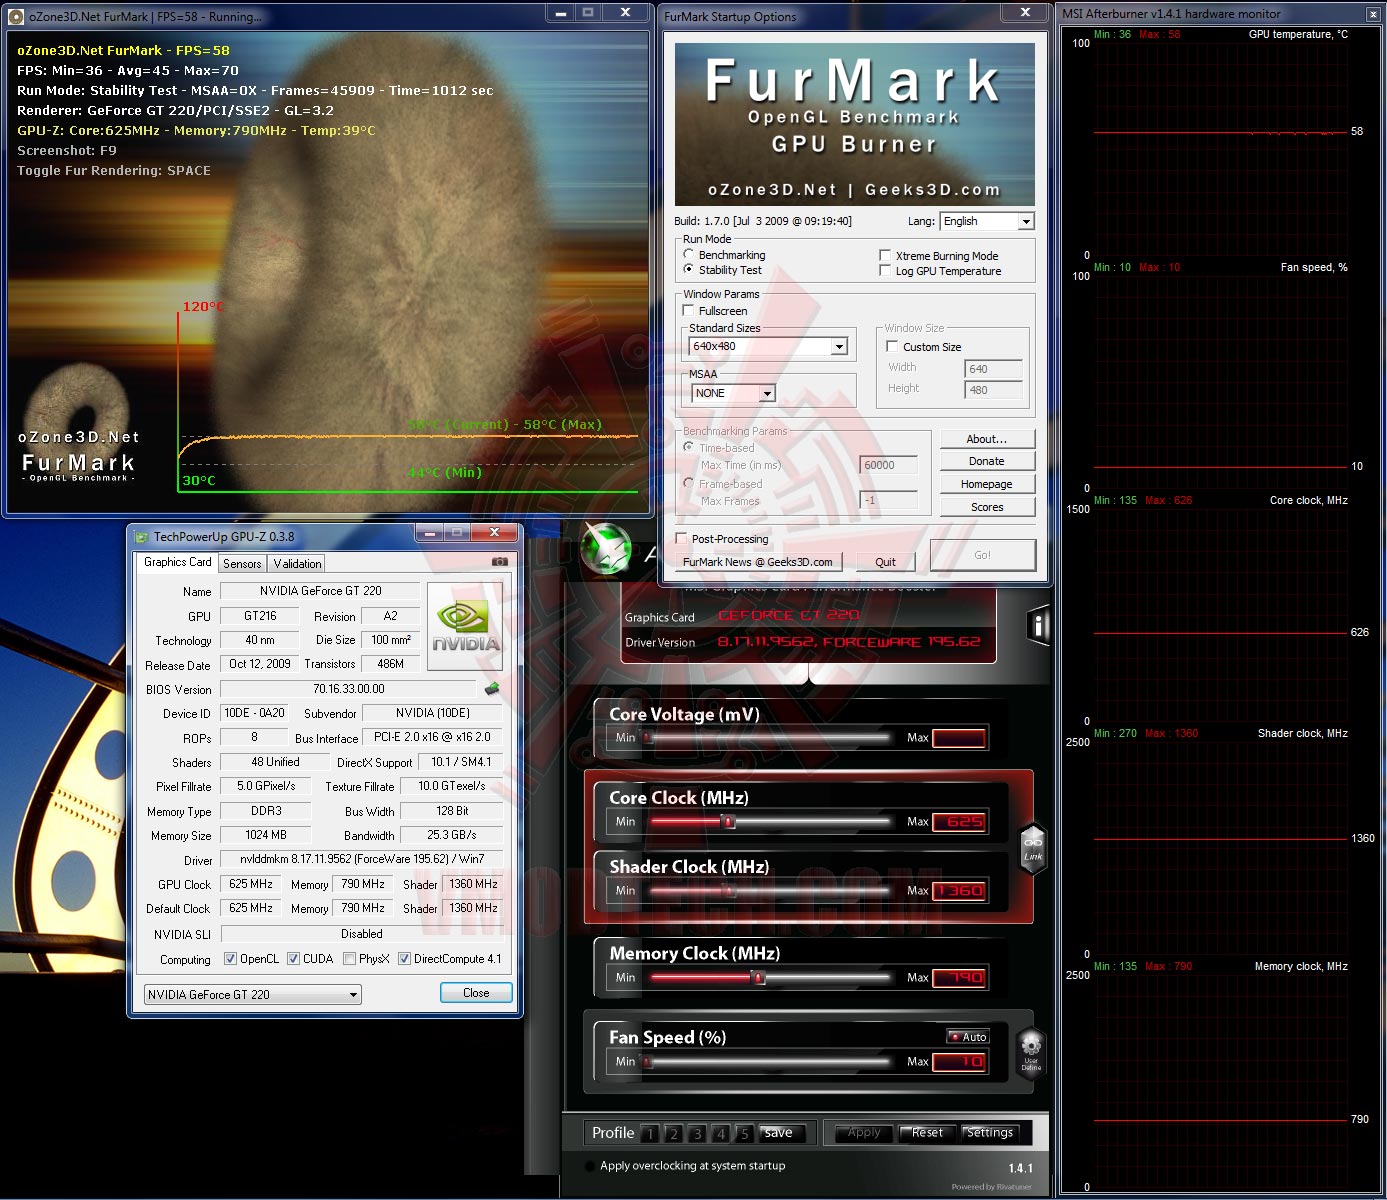Click the Height input field

click(993, 390)
